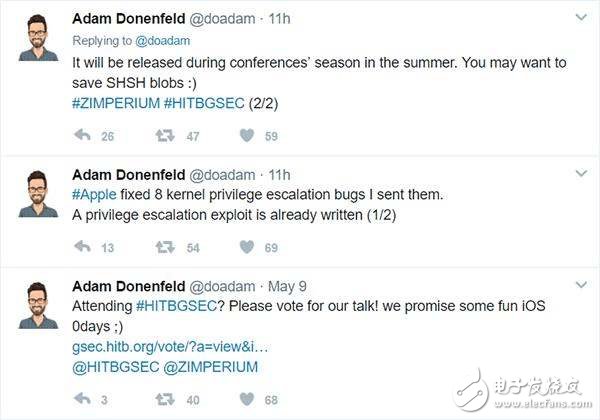Click Adam Donenfeld's avatar on first tweet
The width and height of the screenshot is (600, 420).
(38, 38)
